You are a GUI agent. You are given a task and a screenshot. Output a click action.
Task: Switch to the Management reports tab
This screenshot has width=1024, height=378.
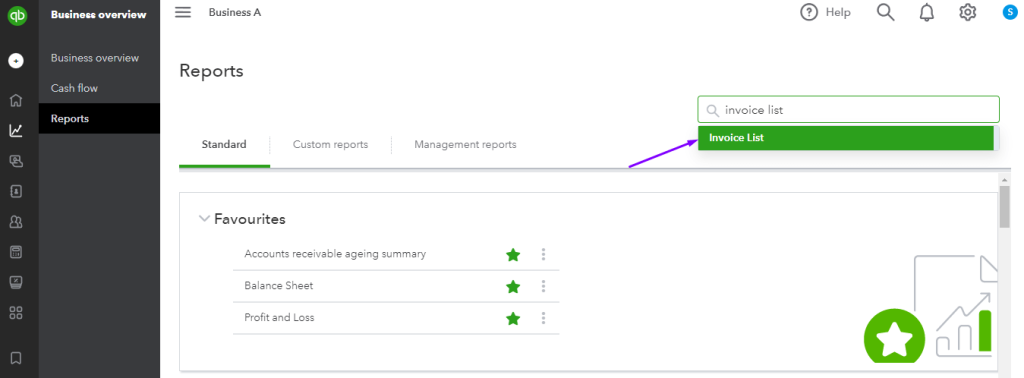click(465, 144)
